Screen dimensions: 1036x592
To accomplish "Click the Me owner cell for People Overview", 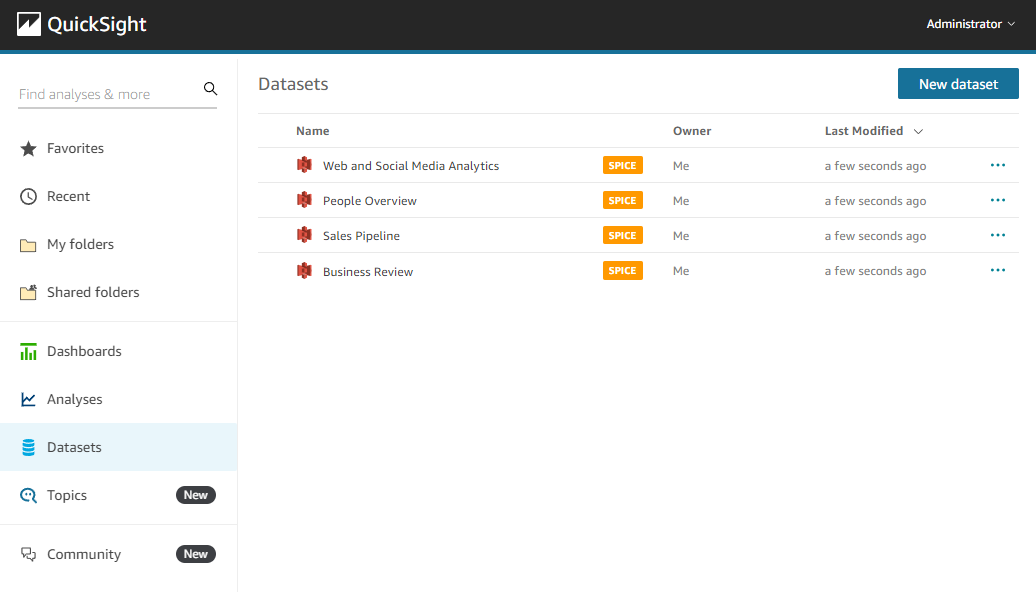I will pyautogui.click(x=681, y=201).
